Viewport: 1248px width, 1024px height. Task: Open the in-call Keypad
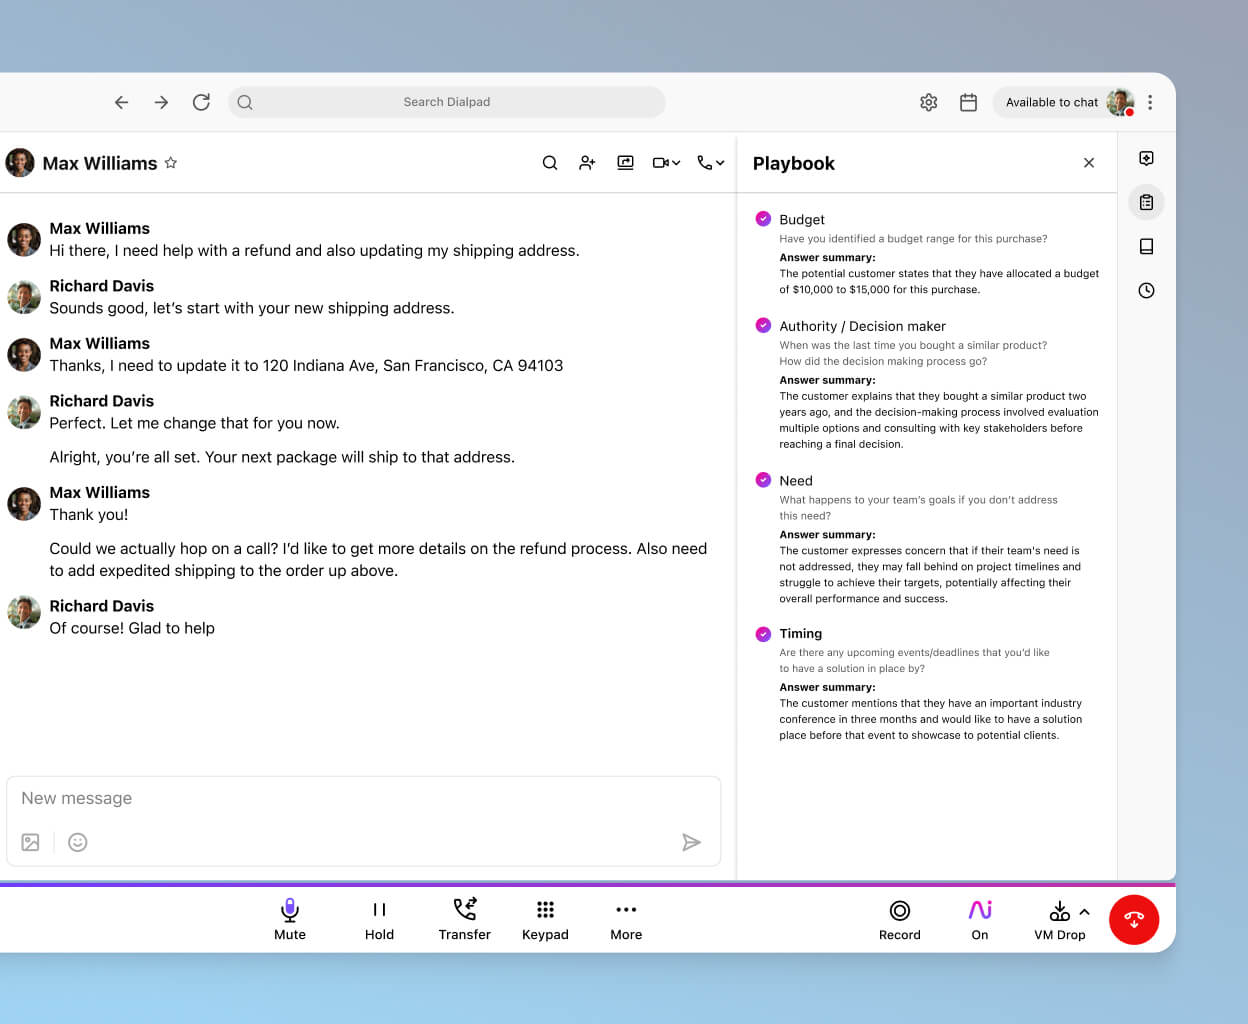(x=545, y=918)
